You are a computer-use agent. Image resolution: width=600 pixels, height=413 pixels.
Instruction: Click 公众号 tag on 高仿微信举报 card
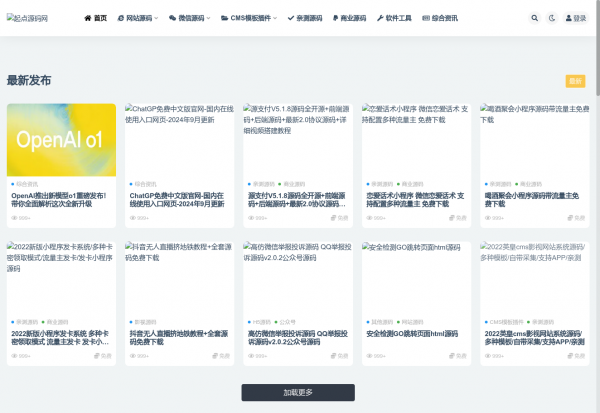285,322
